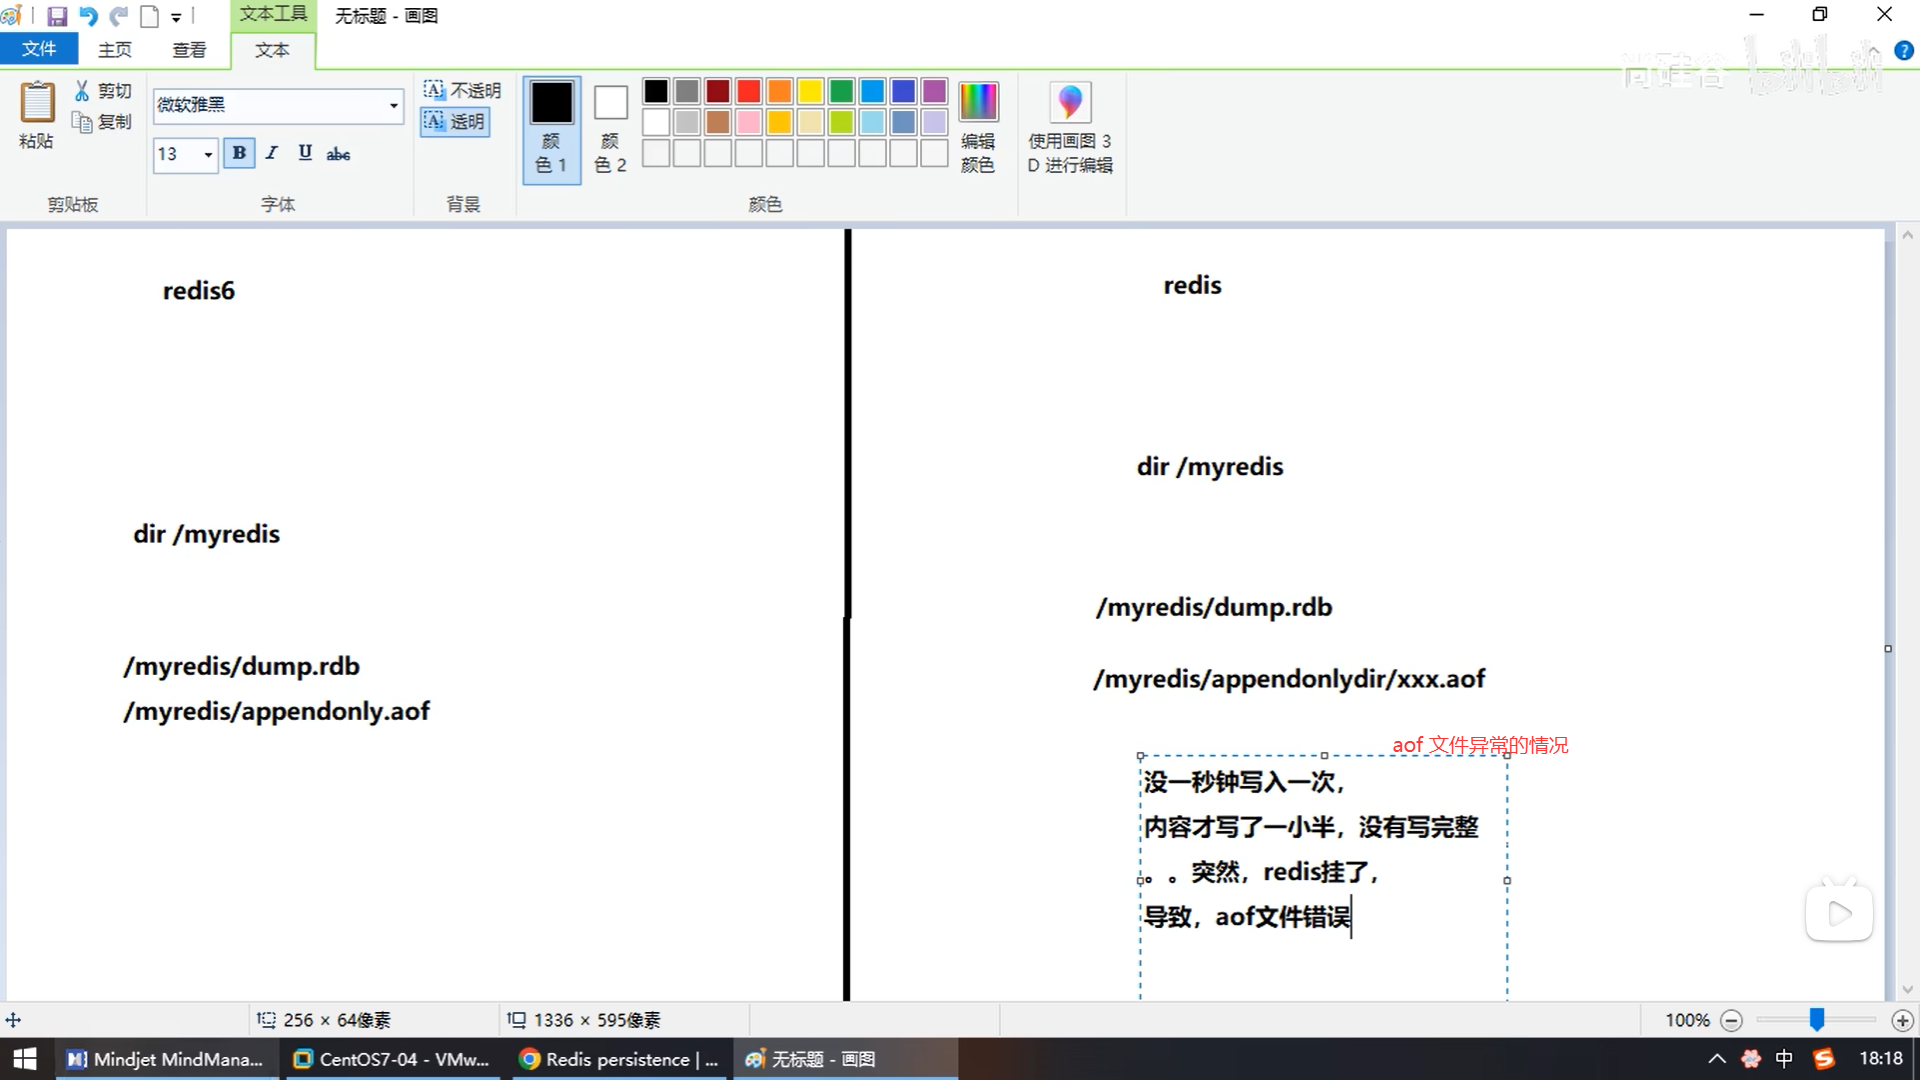The width and height of the screenshot is (1920, 1080).
Task: Open the quick access toolbar customize arrow
Action: [176, 17]
